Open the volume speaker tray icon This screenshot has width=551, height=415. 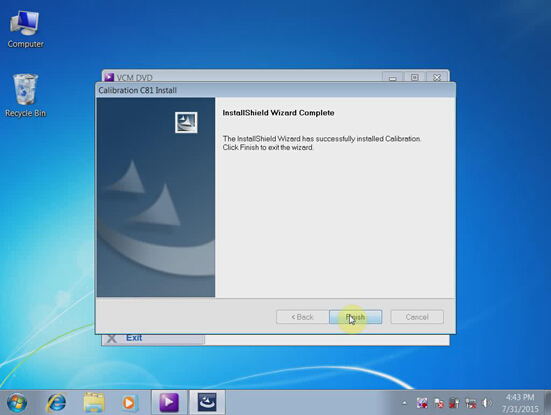coord(487,403)
